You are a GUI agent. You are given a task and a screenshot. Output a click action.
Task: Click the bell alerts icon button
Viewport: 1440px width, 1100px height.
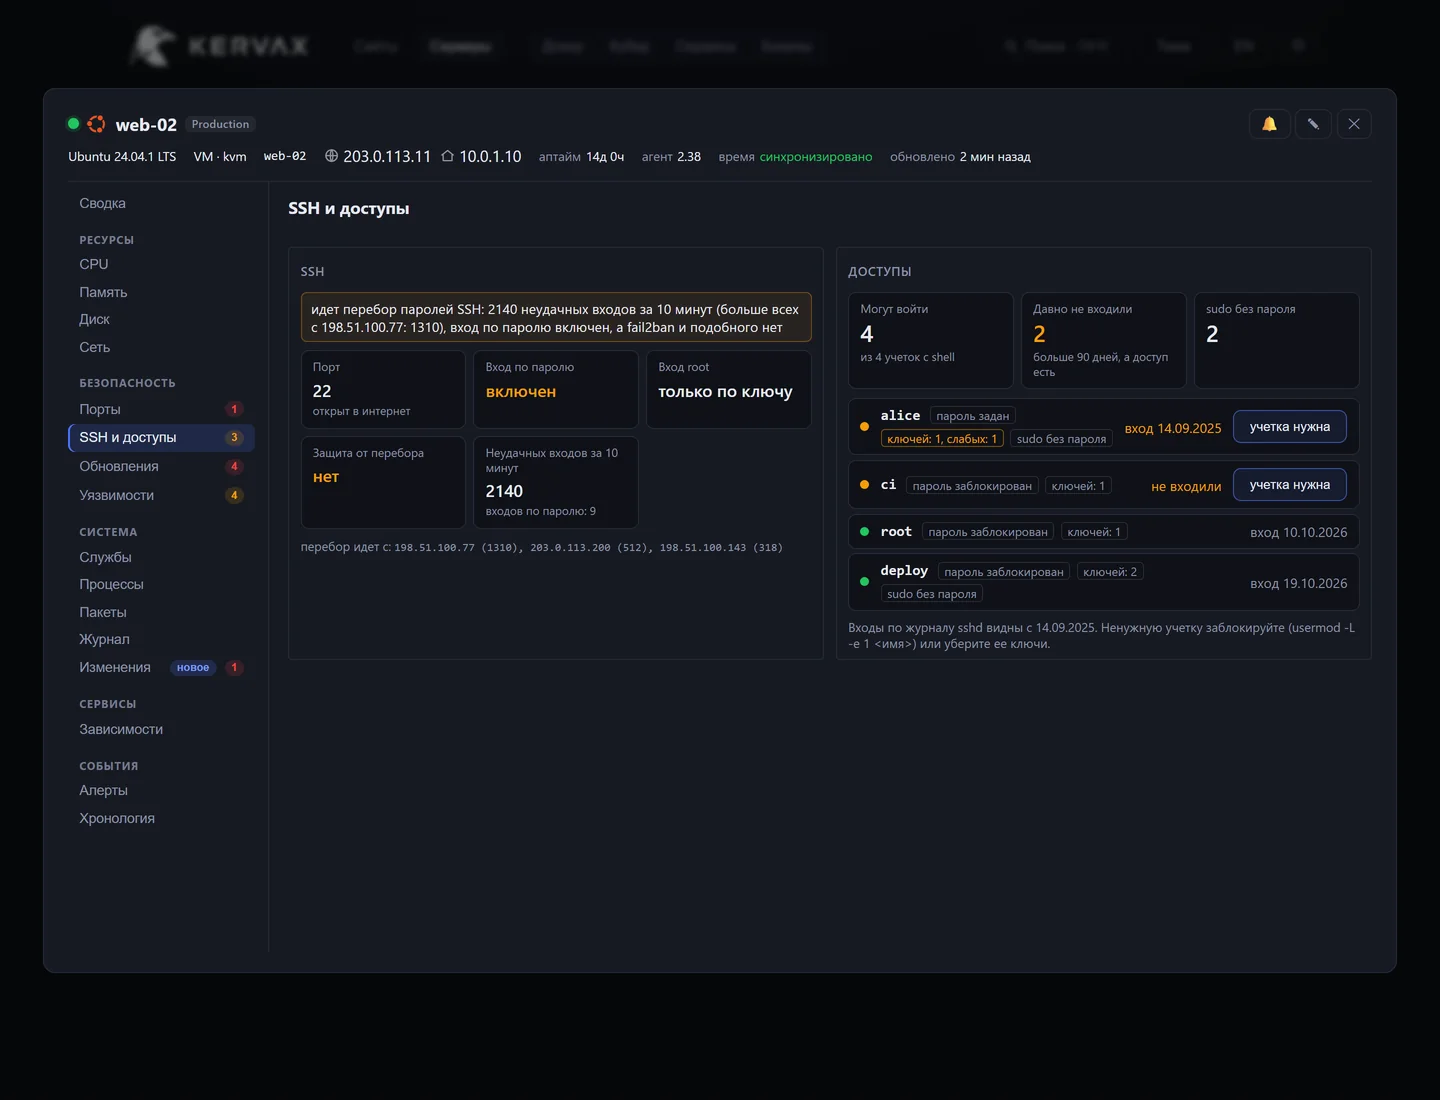click(1269, 124)
